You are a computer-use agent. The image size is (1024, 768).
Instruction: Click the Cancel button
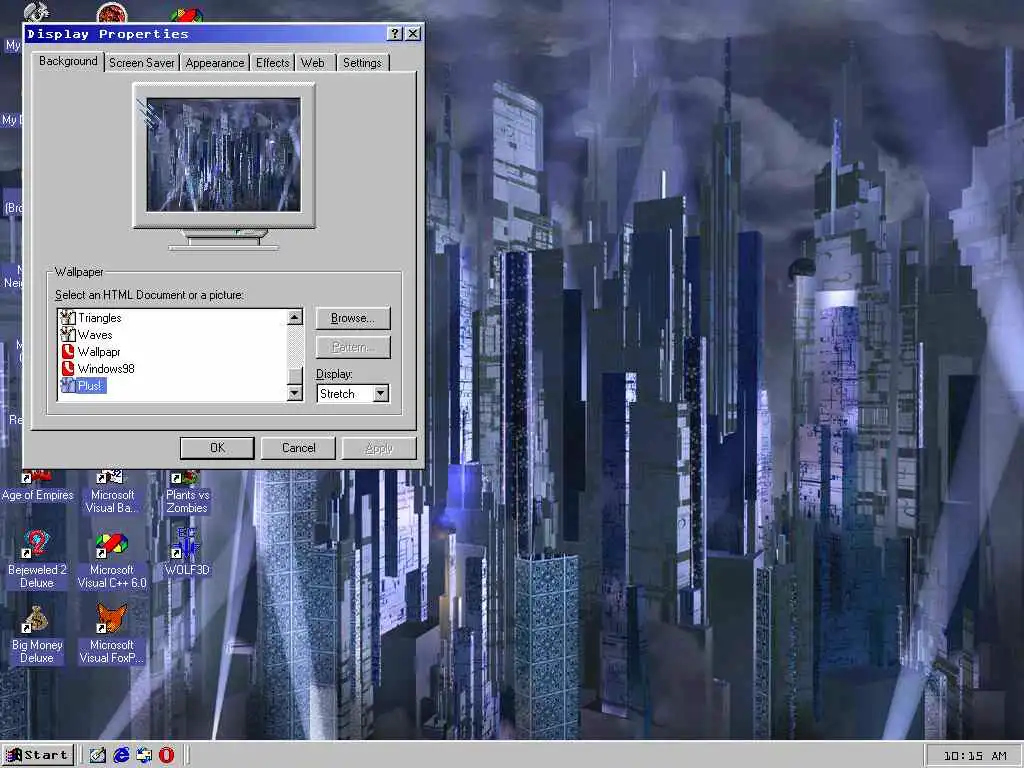(298, 448)
